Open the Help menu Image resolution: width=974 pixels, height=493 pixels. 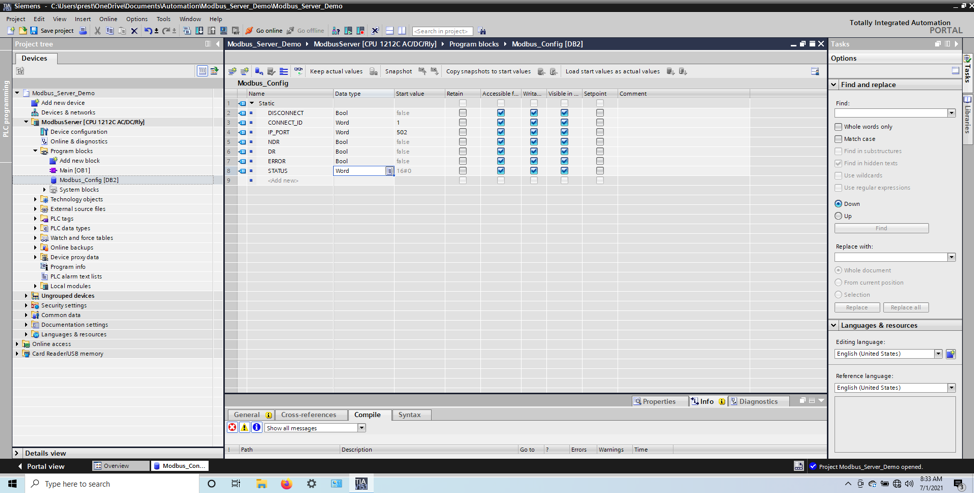coord(216,19)
